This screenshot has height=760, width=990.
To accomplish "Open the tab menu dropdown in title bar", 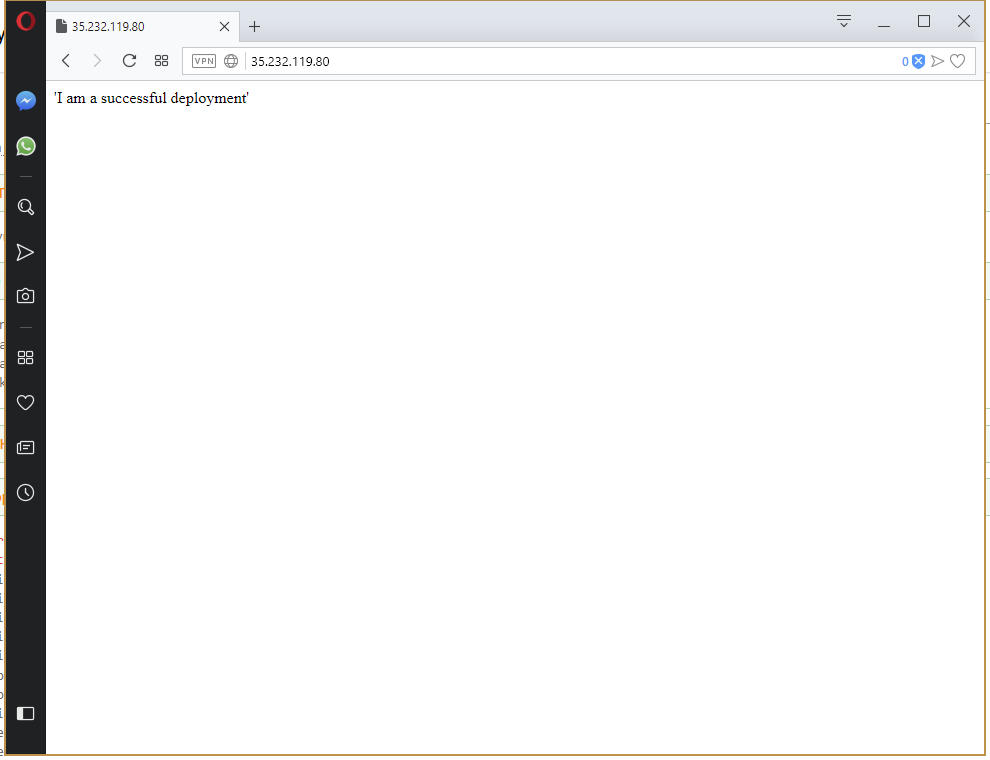I will click(x=844, y=21).
